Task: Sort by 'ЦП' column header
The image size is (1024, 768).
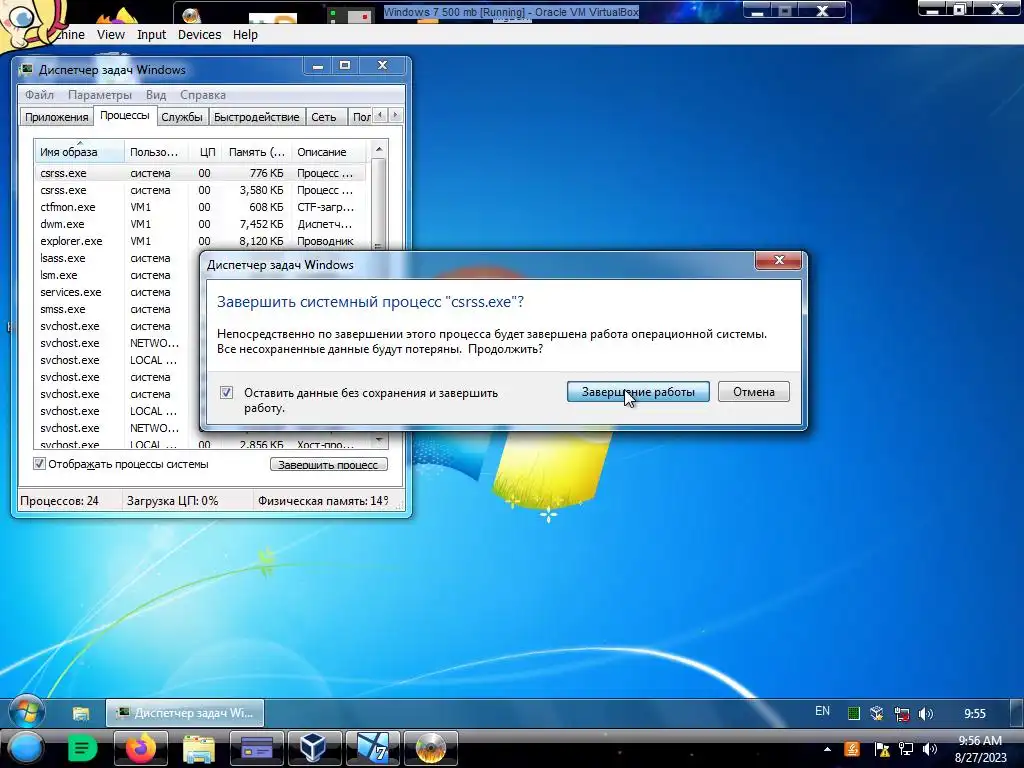Action: point(207,152)
